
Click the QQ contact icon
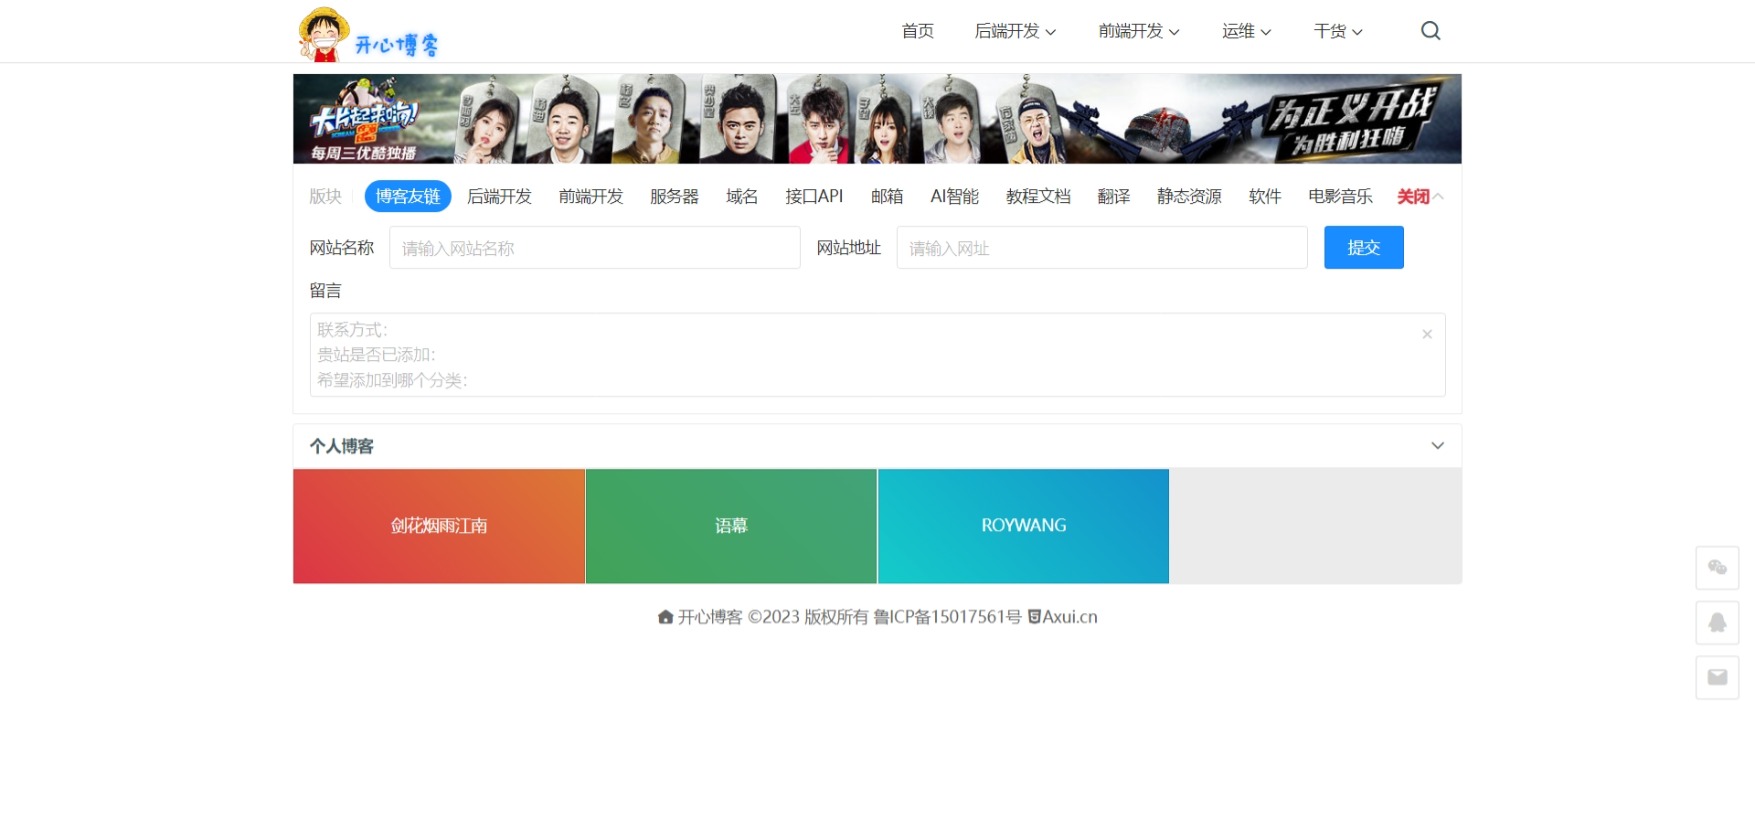coord(1717,623)
